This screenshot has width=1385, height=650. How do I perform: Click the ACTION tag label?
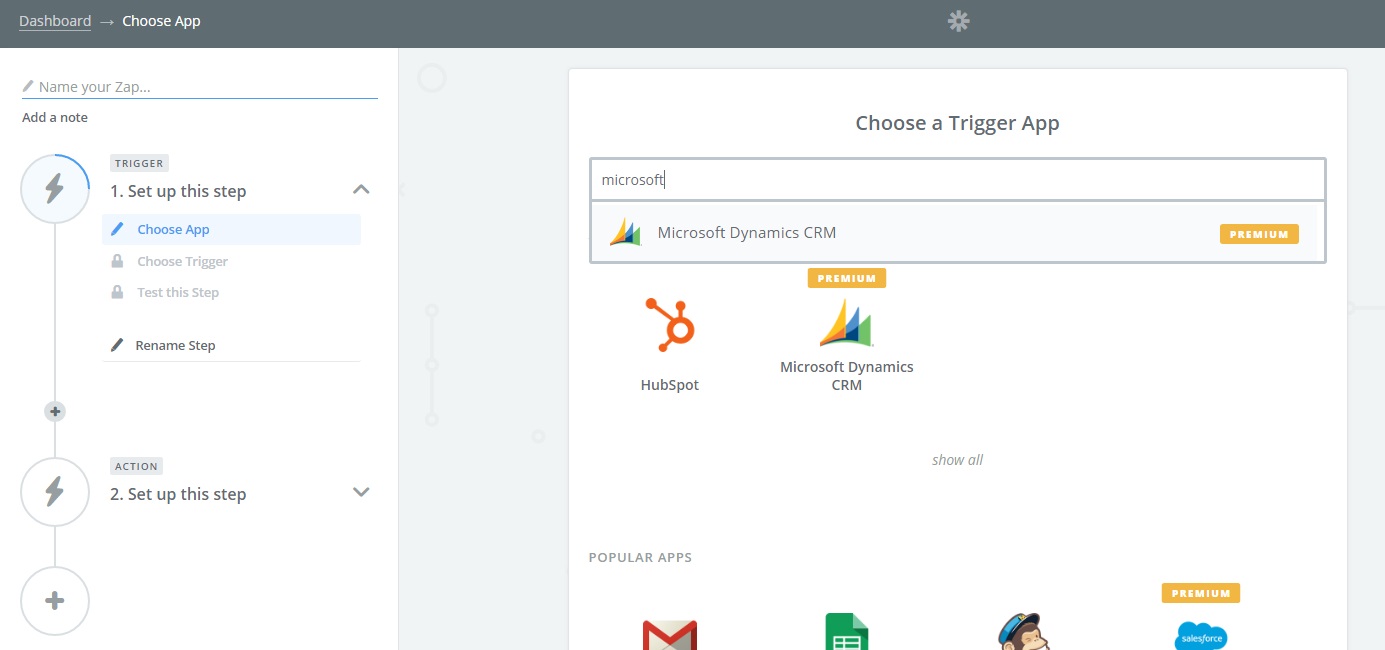(136, 466)
